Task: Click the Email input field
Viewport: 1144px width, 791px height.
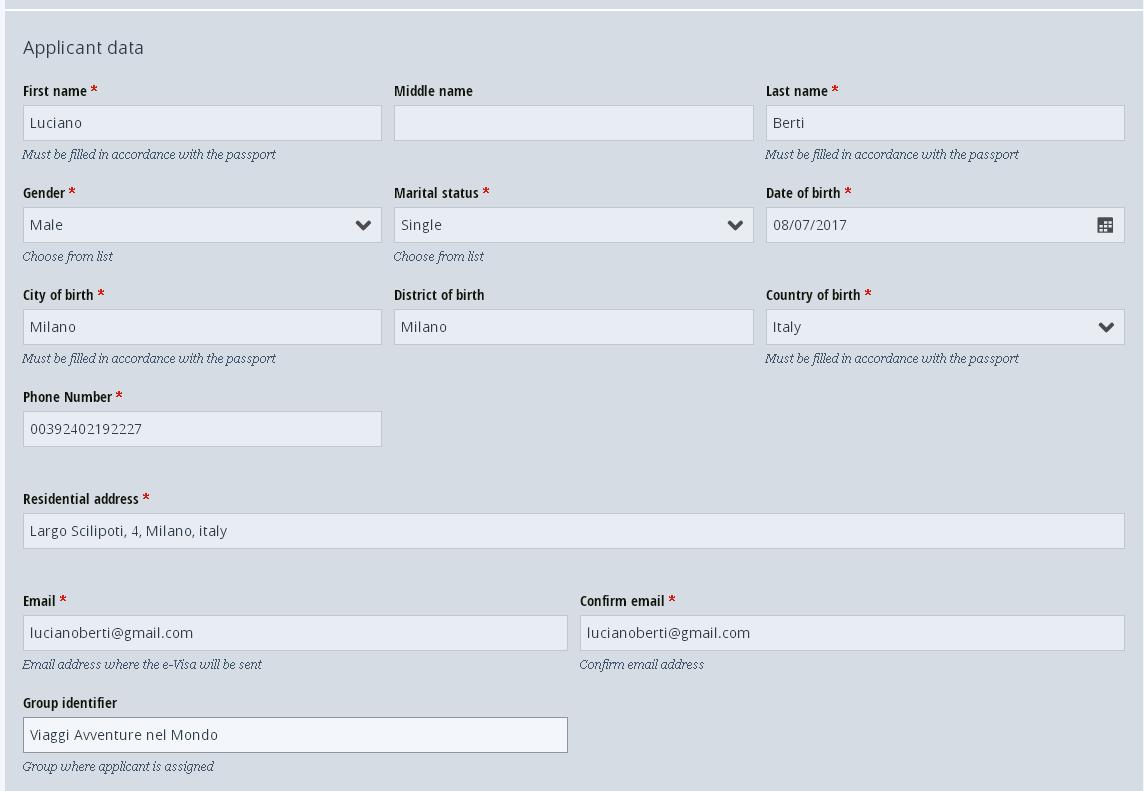Action: pos(295,633)
